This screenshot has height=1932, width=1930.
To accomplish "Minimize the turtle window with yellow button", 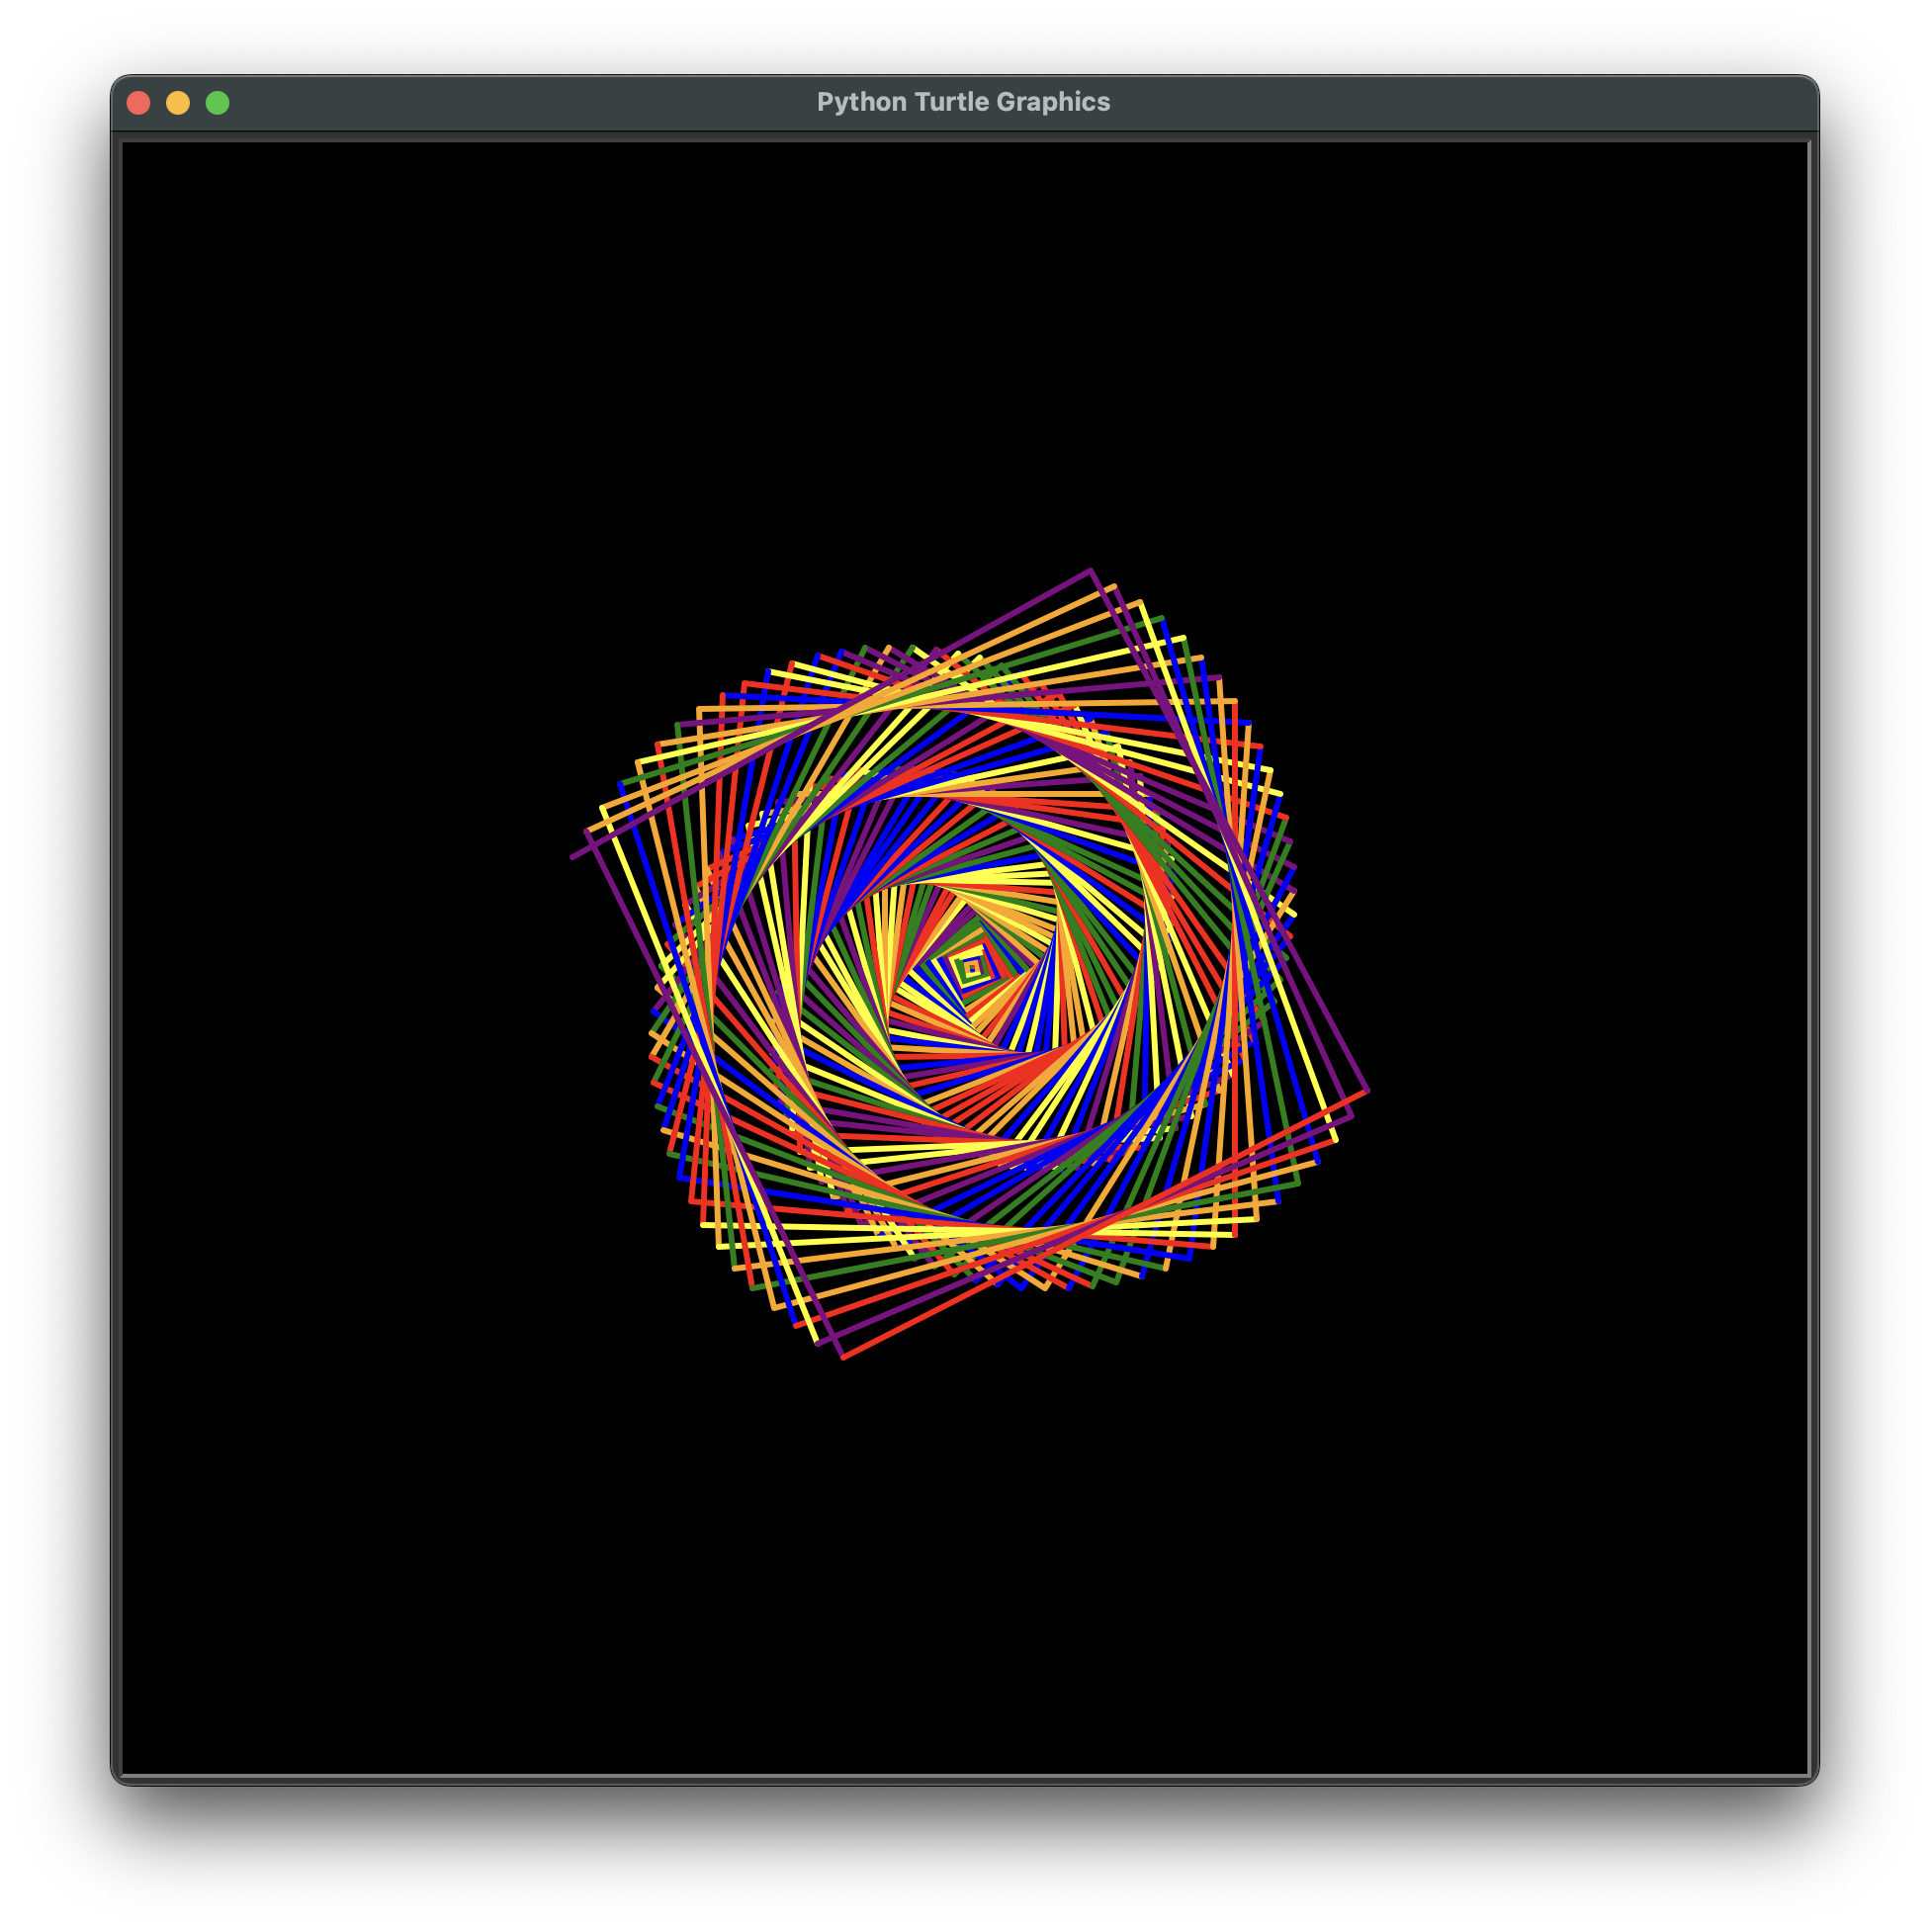I will pos(178,103).
